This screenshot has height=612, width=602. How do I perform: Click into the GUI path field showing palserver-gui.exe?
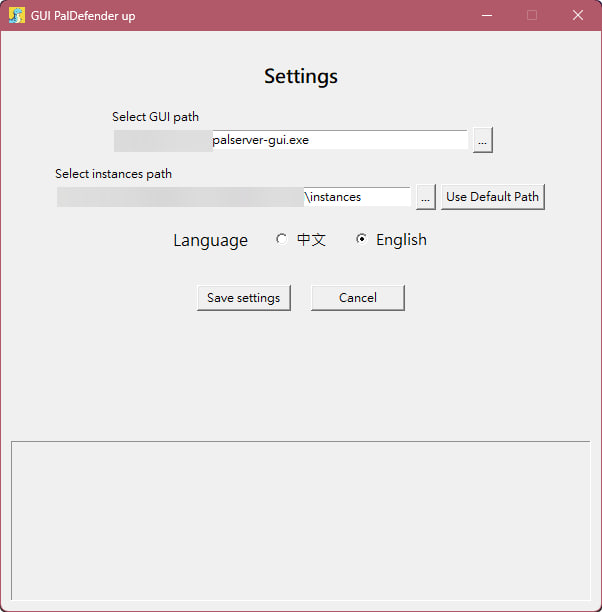pos(291,140)
